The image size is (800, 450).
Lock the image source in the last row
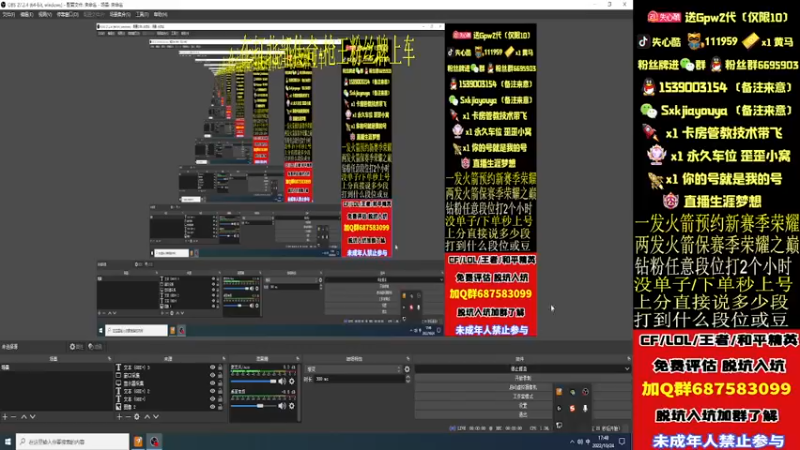(x=220, y=407)
